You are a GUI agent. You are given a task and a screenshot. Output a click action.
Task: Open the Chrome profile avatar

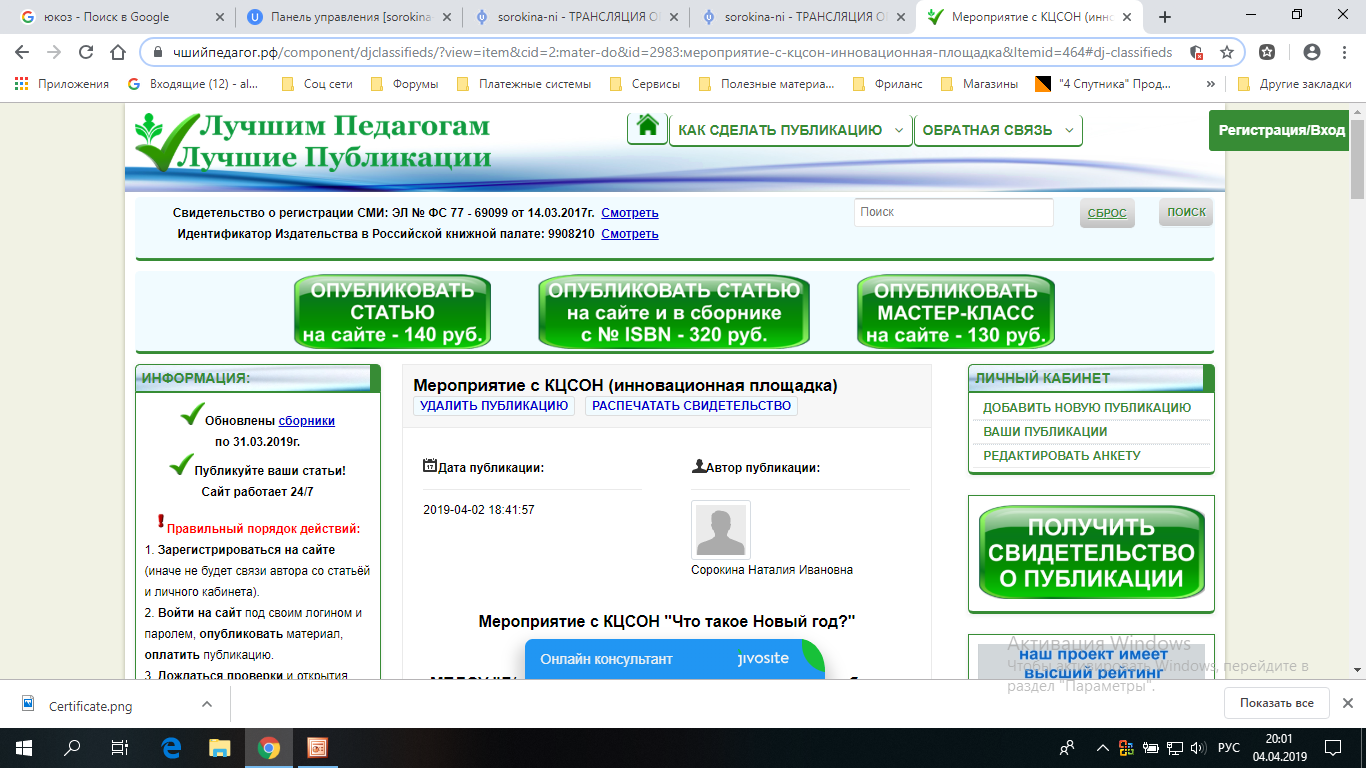[1312, 52]
